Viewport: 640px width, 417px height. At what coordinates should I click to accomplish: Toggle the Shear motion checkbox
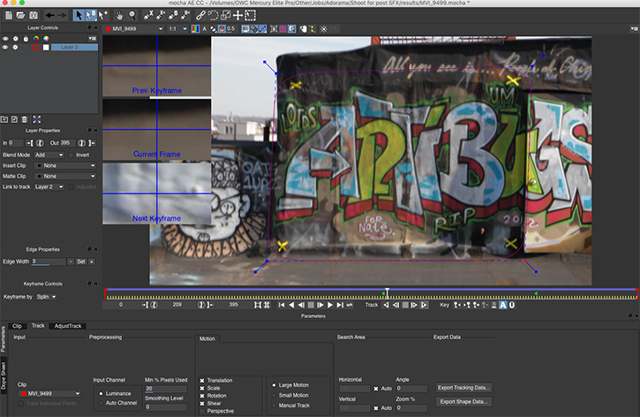[202, 404]
